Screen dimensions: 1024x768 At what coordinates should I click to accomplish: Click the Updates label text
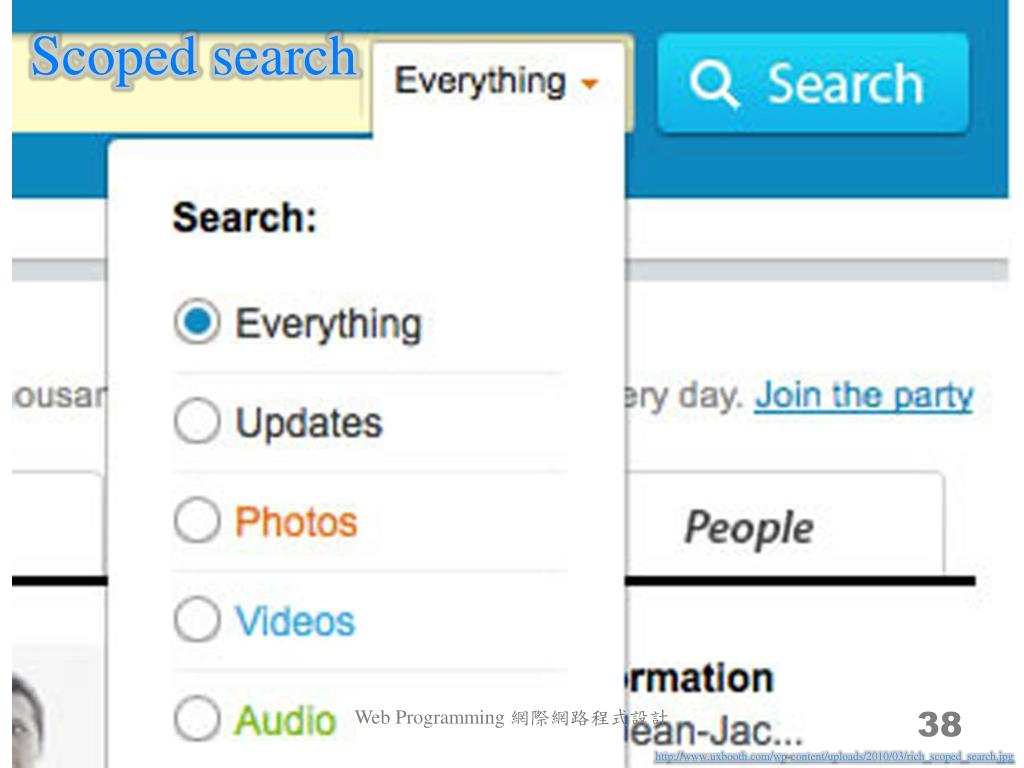coord(309,424)
